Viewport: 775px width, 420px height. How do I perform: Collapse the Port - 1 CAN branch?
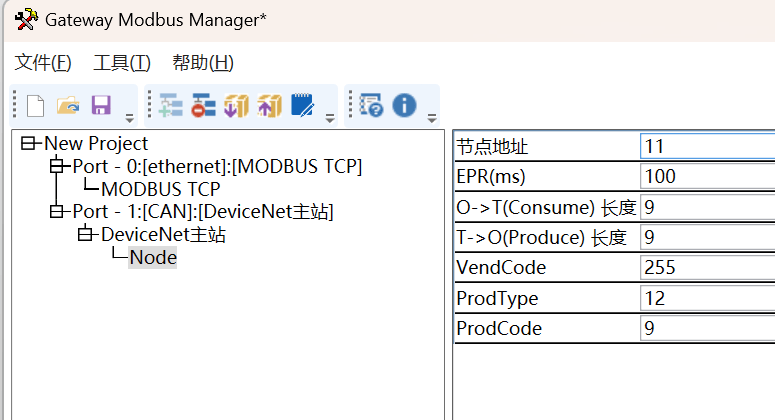pyautogui.click(x=57, y=211)
